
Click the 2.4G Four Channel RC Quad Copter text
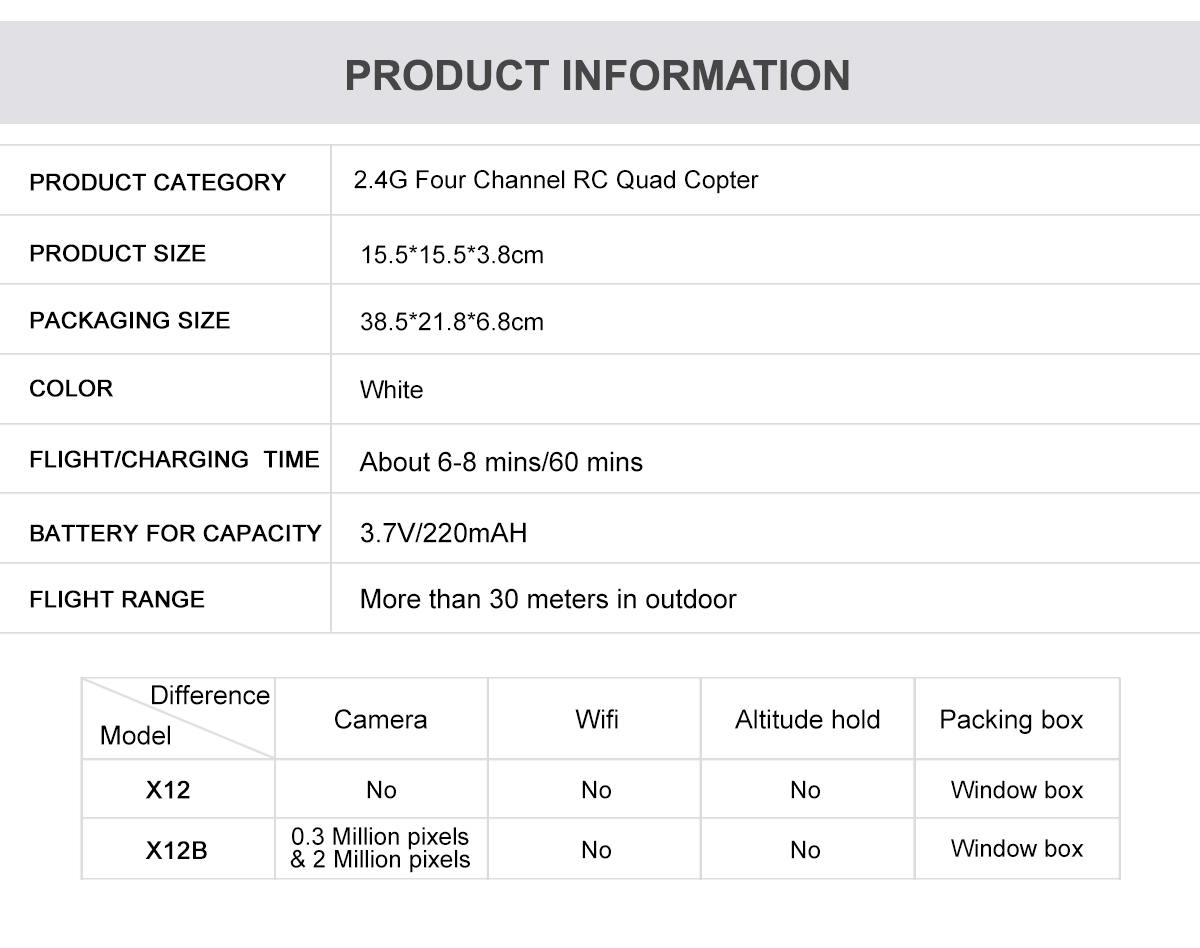point(556,180)
